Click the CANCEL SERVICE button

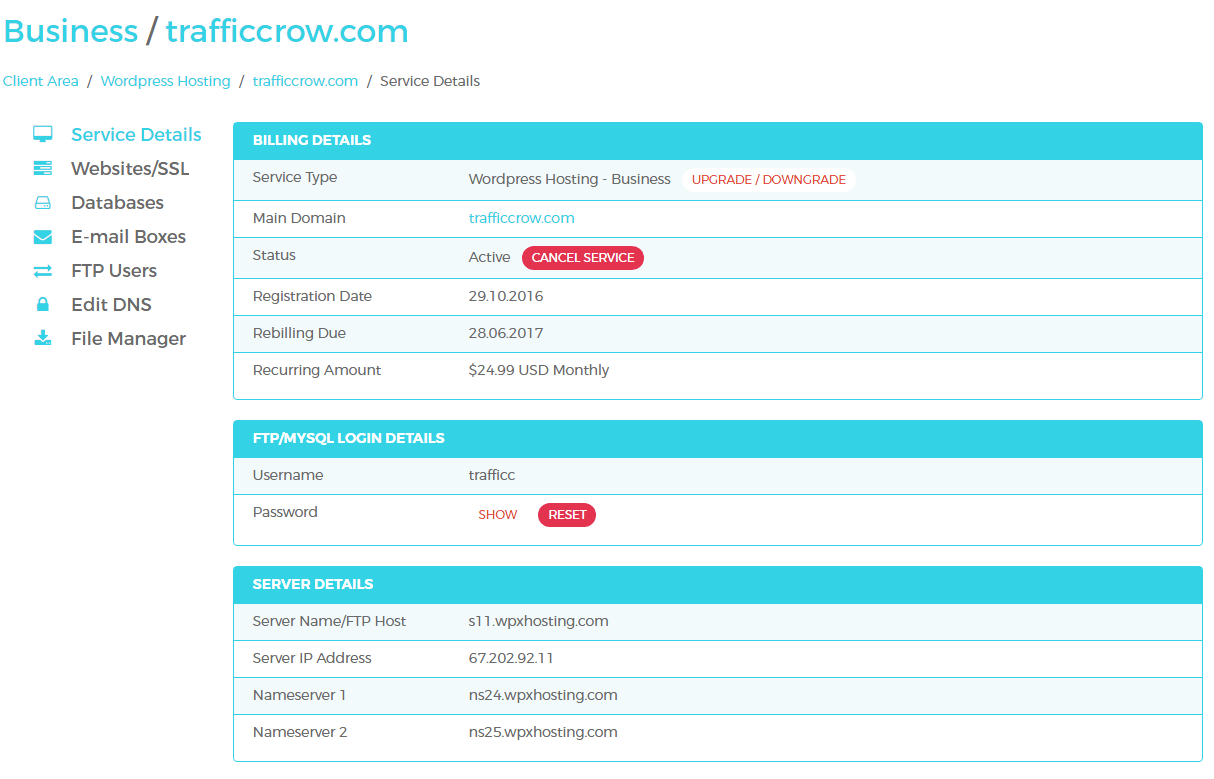tap(583, 258)
